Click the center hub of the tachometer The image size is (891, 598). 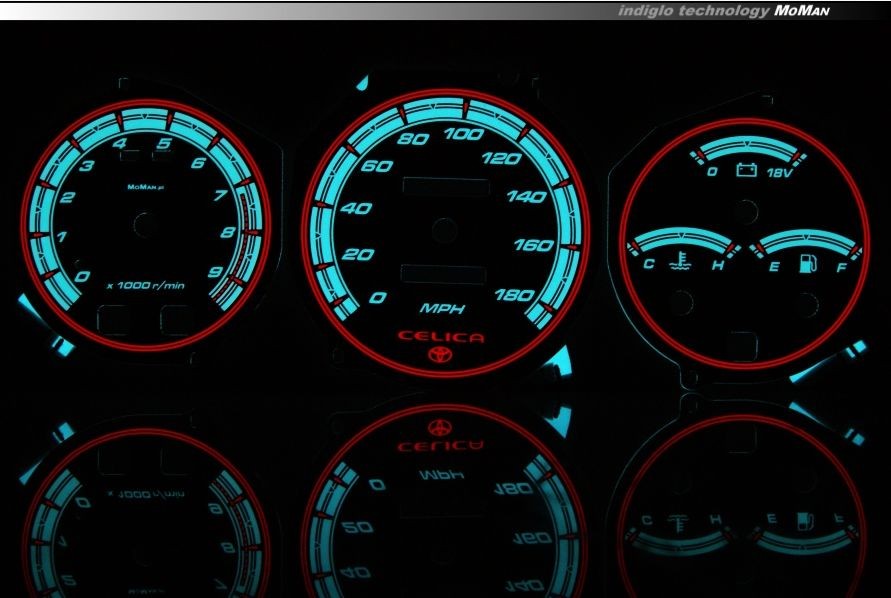[x=145, y=226]
